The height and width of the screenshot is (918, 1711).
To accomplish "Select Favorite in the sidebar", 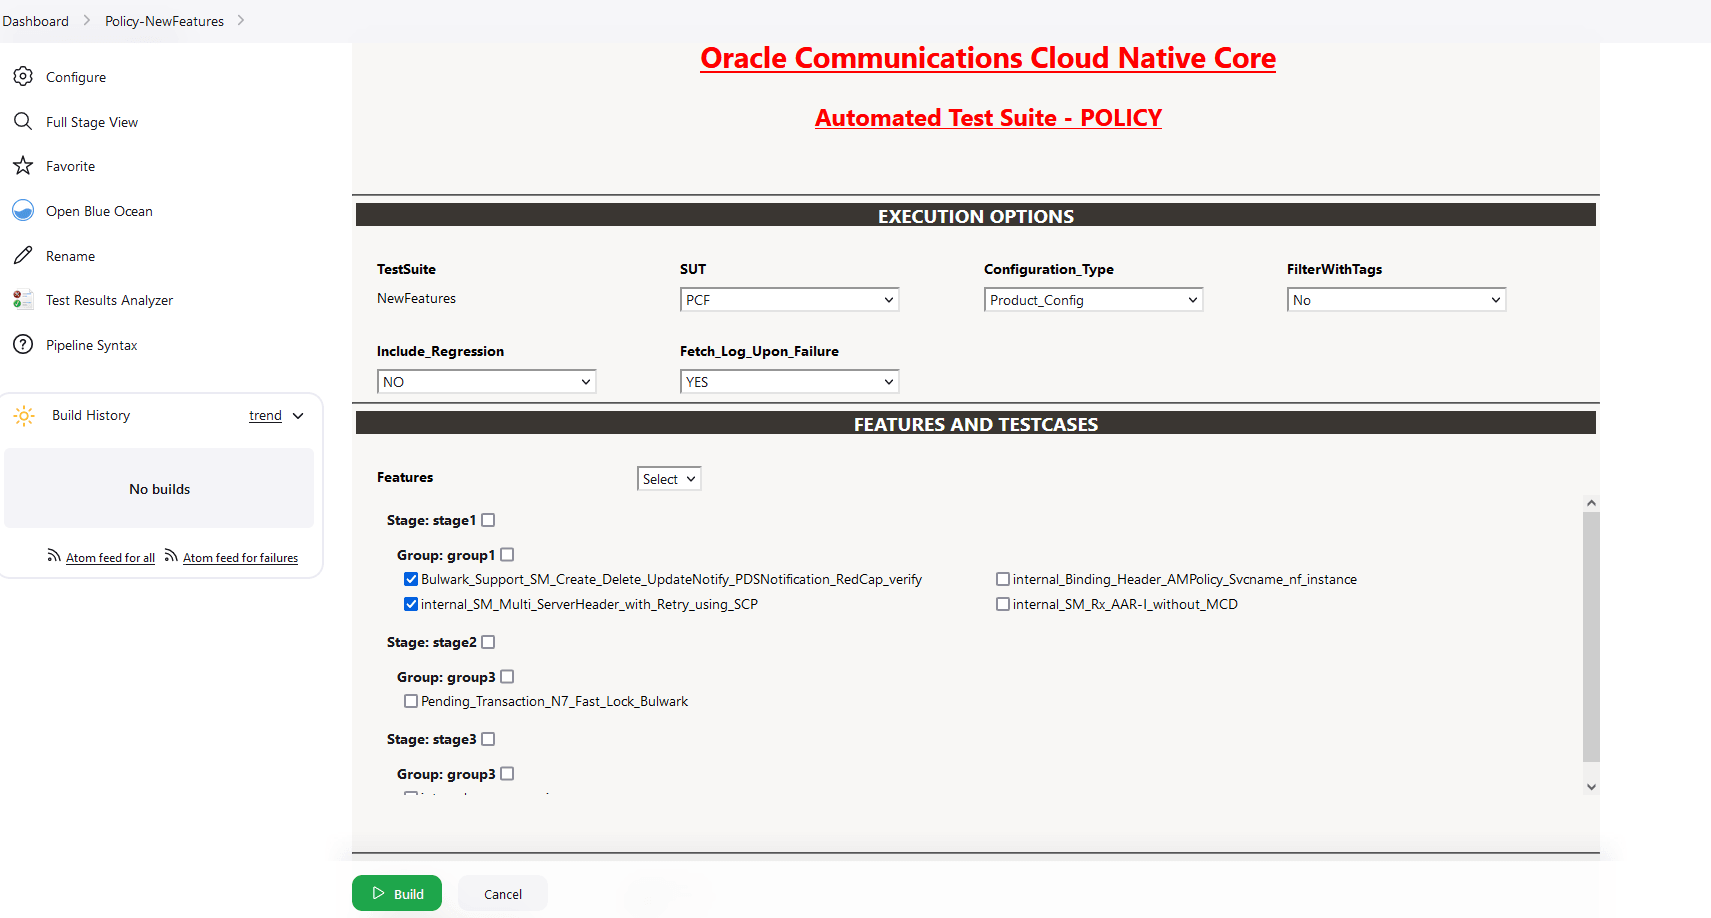I will [x=70, y=166].
